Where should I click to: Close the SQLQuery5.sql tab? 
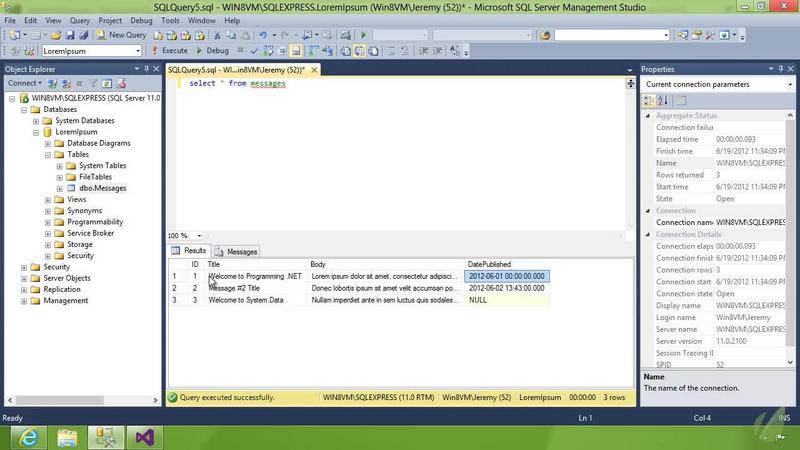click(314, 70)
